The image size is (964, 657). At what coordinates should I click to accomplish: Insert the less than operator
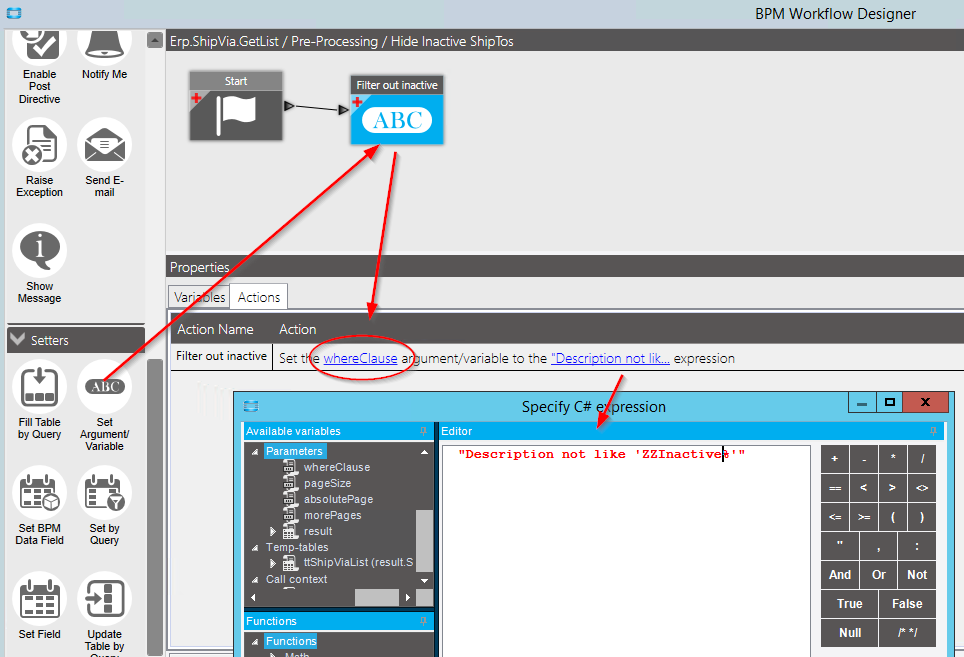click(x=864, y=488)
